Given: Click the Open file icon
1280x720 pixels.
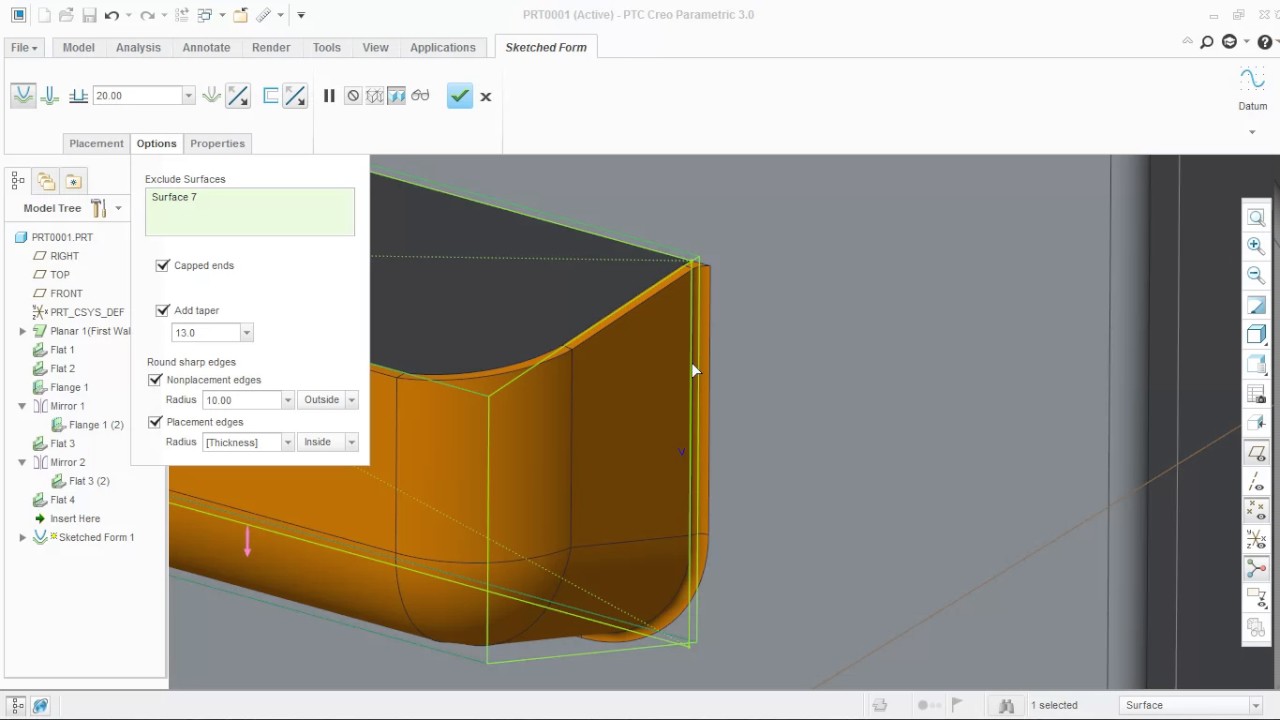Looking at the screenshot, I should coord(66,15).
